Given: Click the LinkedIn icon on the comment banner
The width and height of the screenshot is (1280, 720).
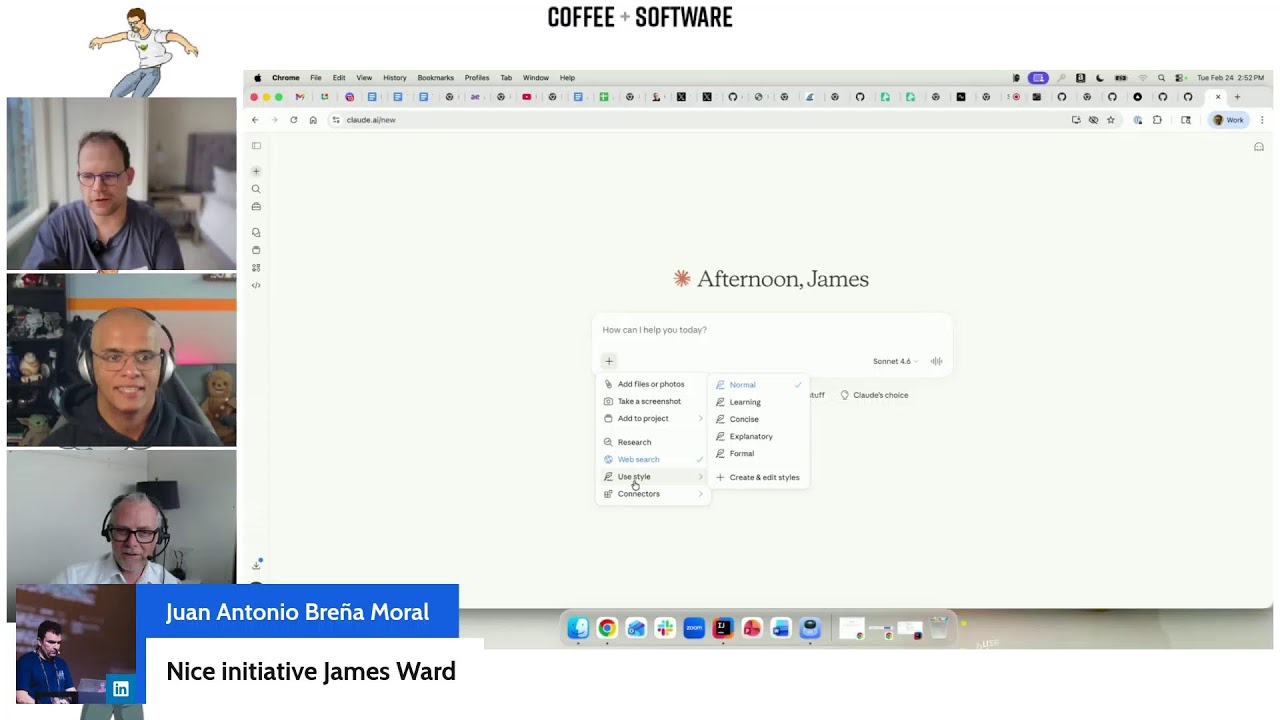Looking at the screenshot, I should tap(121, 688).
